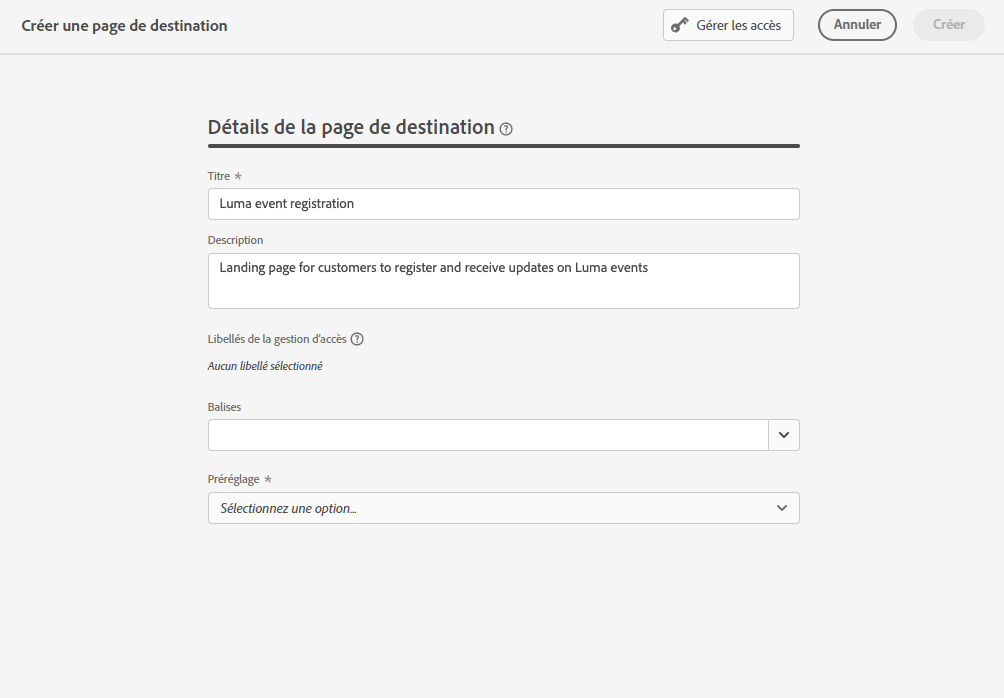Focus the Titre input field
1004x698 pixels.
pos(503,204)
